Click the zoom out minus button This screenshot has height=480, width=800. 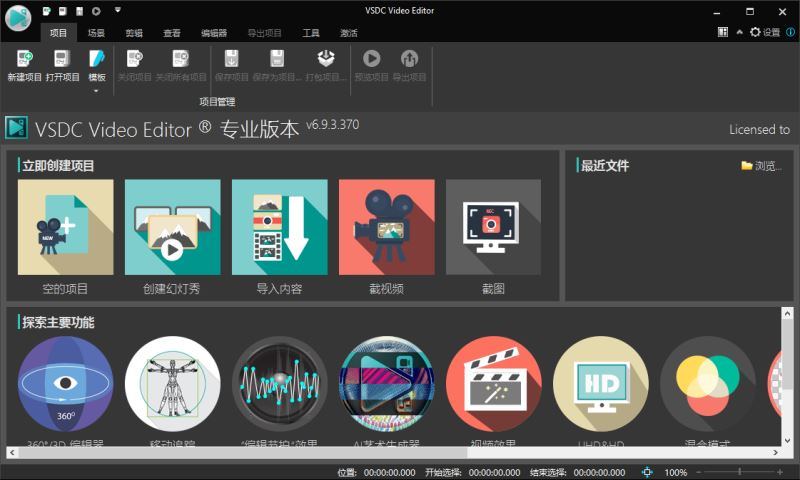click(698, 472)
